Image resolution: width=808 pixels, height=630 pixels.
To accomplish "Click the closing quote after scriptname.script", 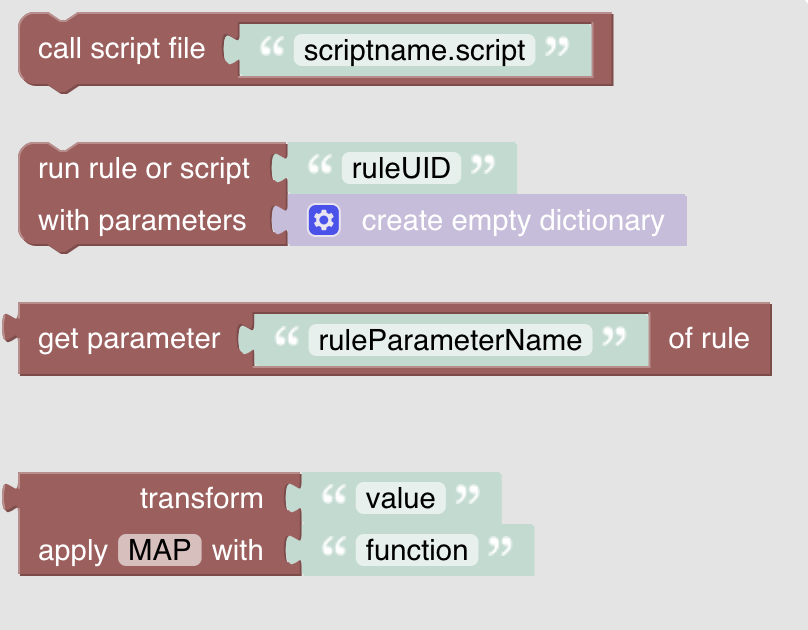I will click(x=558, y=48).
